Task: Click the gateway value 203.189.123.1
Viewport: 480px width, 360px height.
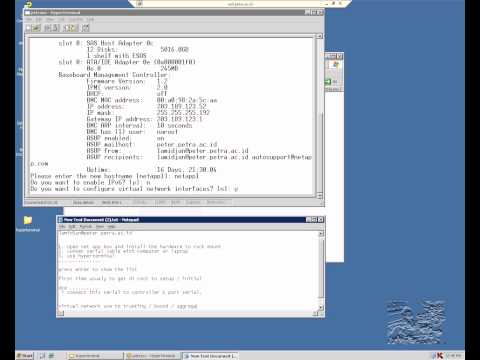Action: 180,119
